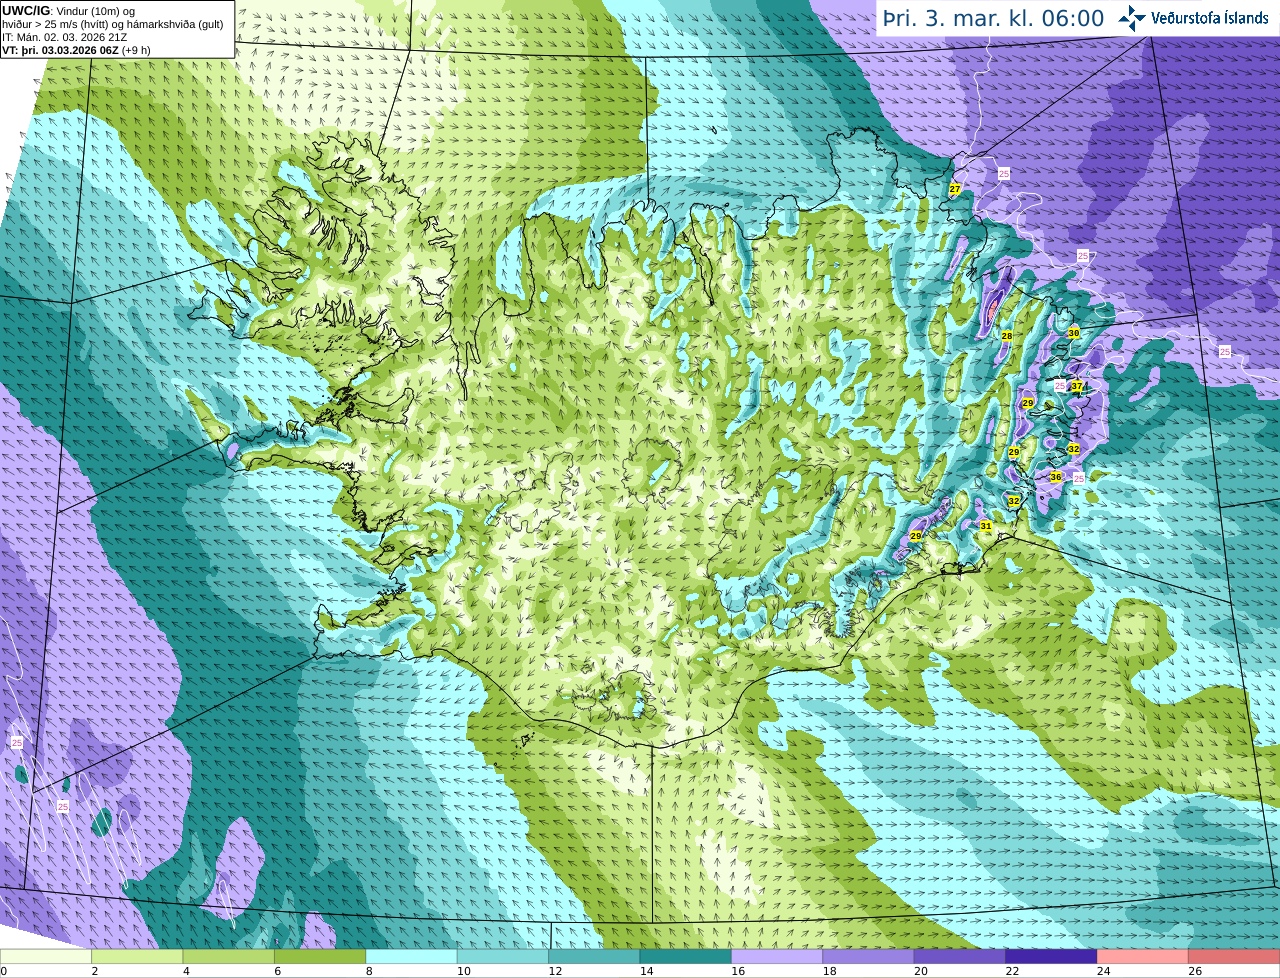Select the 22–24 m/s dark indigo swatch
Screen dimensions: 1280x978
pos(1052,956)
